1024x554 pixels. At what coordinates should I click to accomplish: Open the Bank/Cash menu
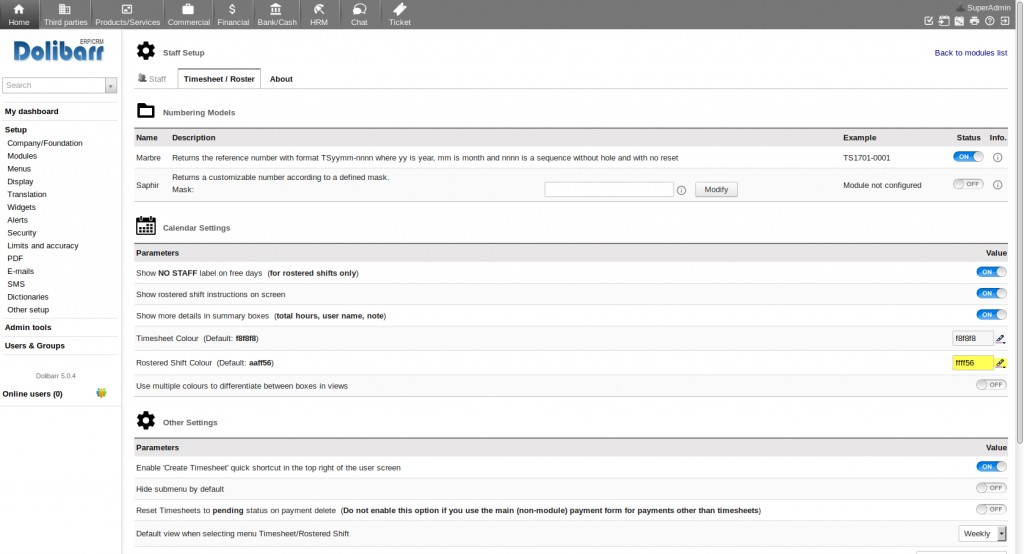(x=276, y=14)
